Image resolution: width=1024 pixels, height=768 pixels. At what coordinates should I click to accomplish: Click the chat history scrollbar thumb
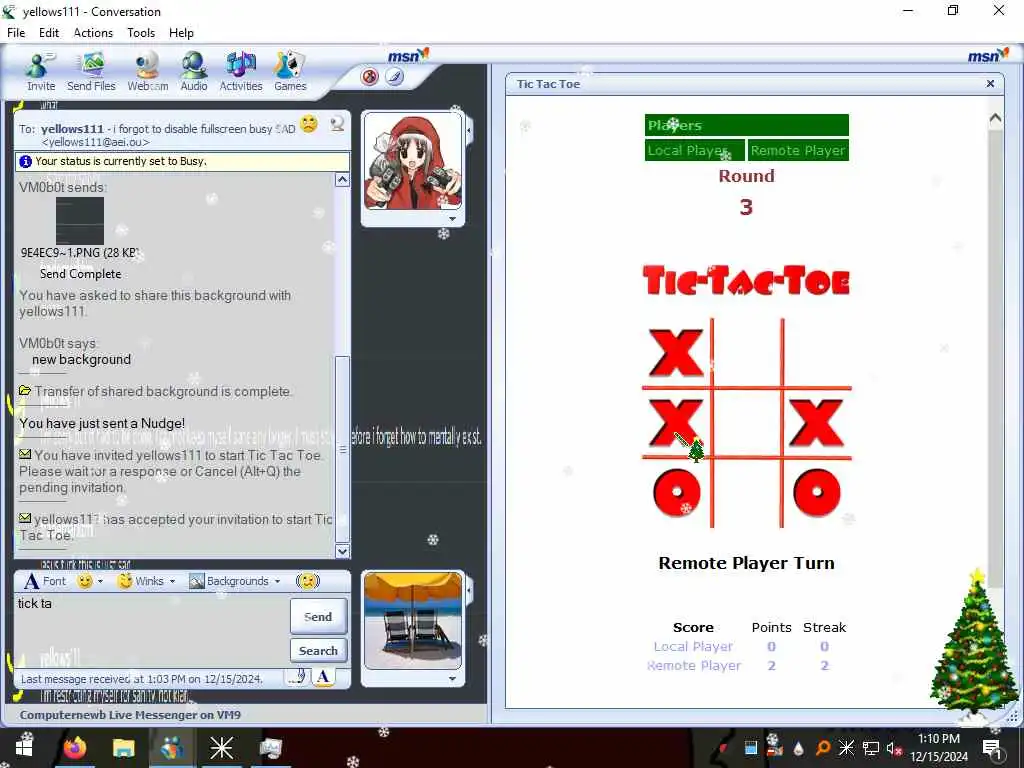pos(342,449)
